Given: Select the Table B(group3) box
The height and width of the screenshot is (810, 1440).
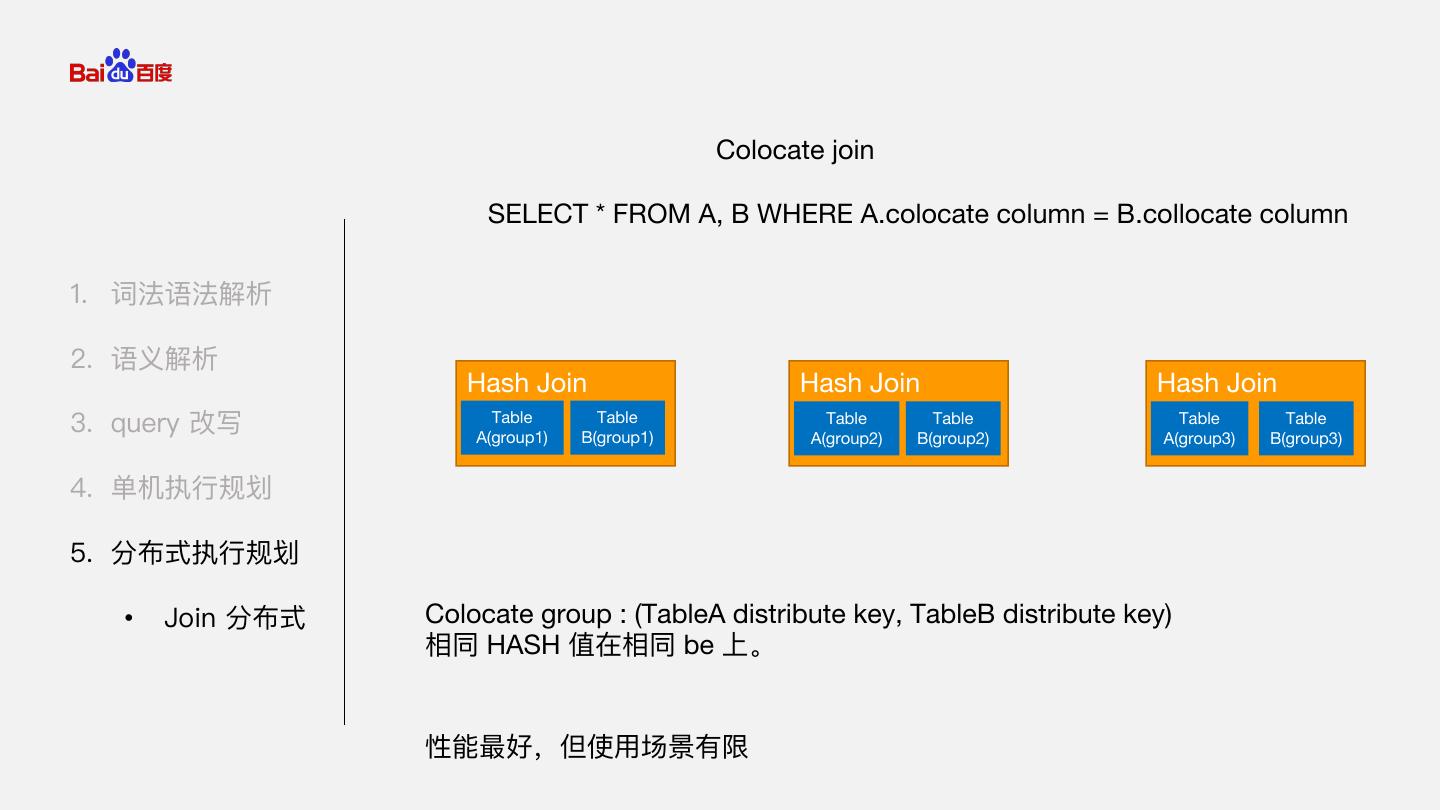Looking at the screenshot, I should pyautogui.click(x=1306, y=428).
